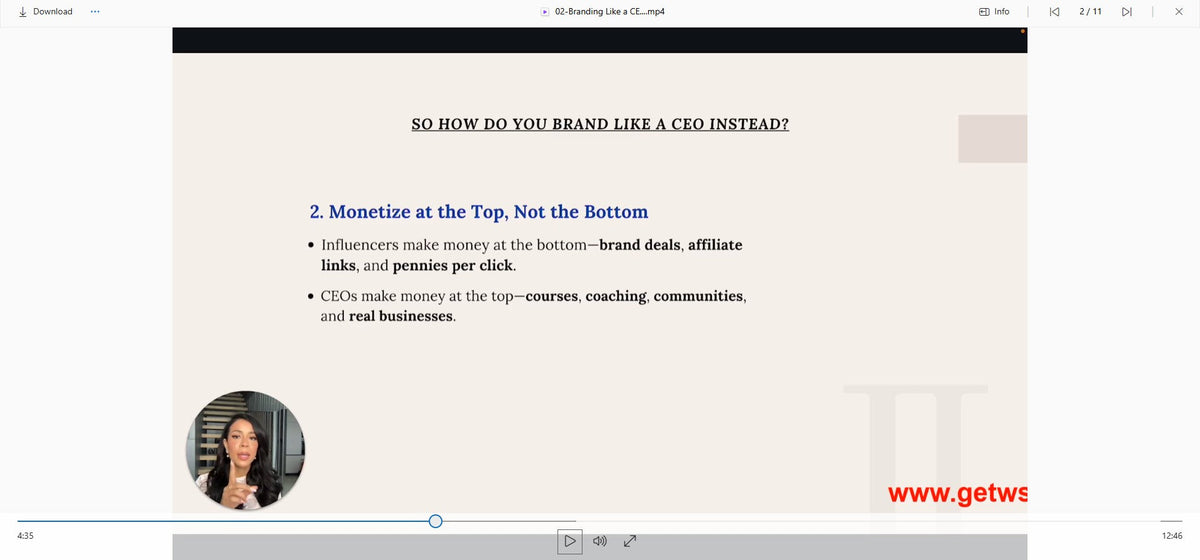Click the video file type icon beside the title
Image resolution: width=1200 pixels, height=560 pixels.
pos(545,12)
